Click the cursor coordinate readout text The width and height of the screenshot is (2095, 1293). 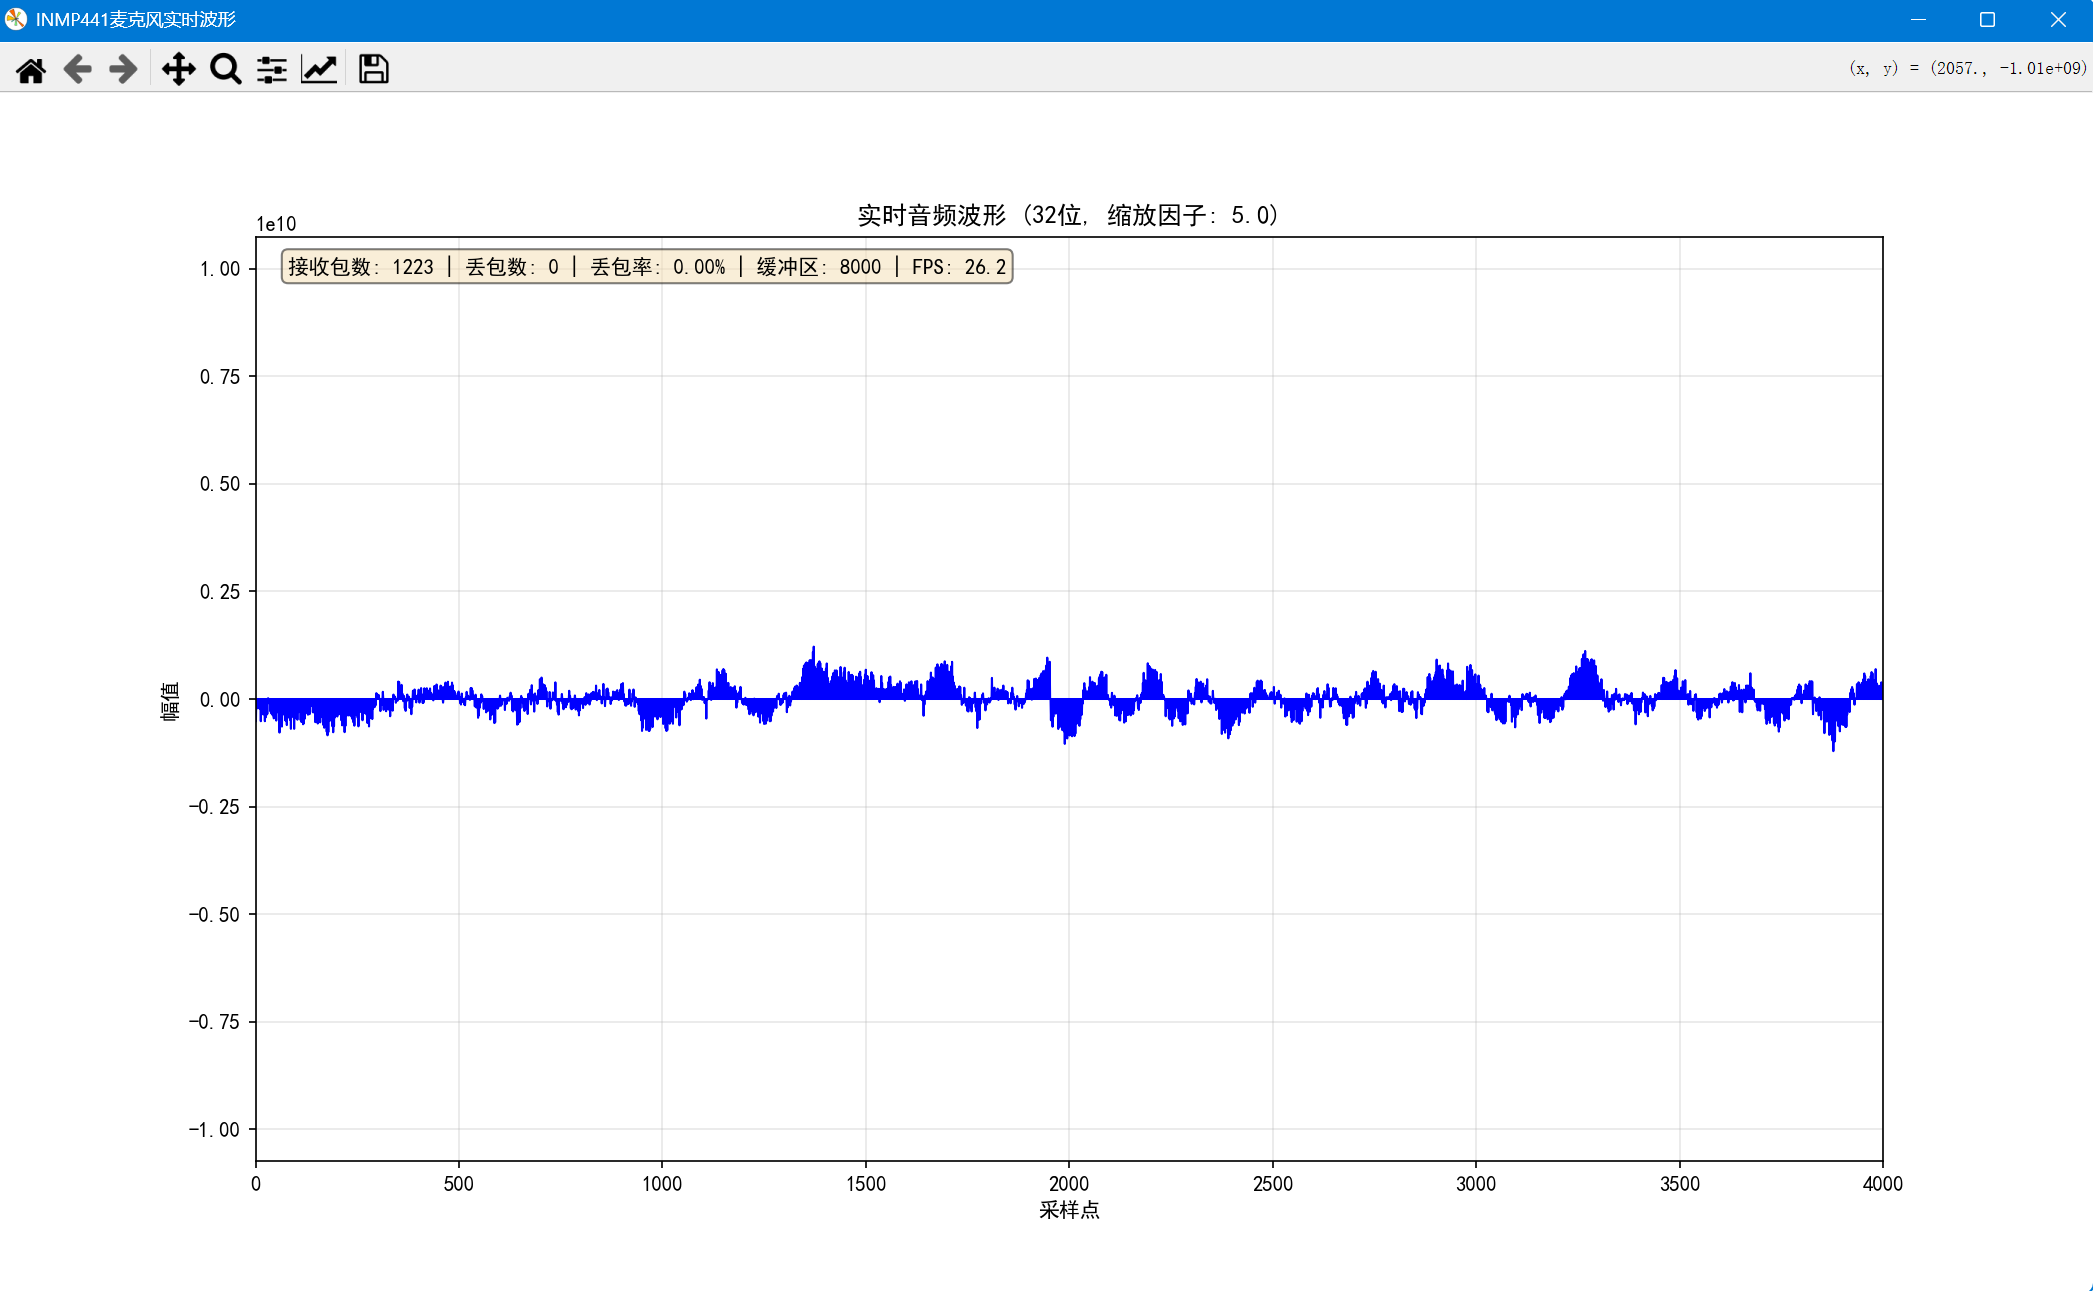coord(1967,68)
